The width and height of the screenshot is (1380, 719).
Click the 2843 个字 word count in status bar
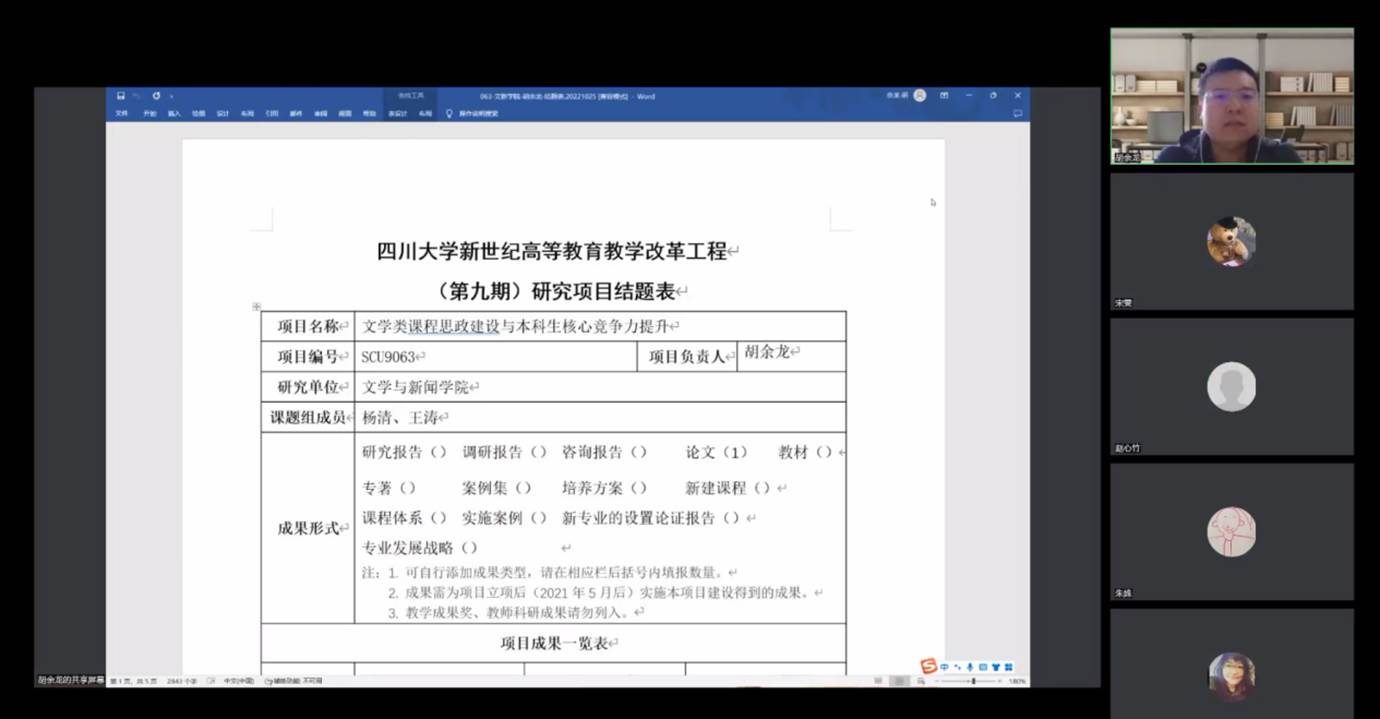182,681
